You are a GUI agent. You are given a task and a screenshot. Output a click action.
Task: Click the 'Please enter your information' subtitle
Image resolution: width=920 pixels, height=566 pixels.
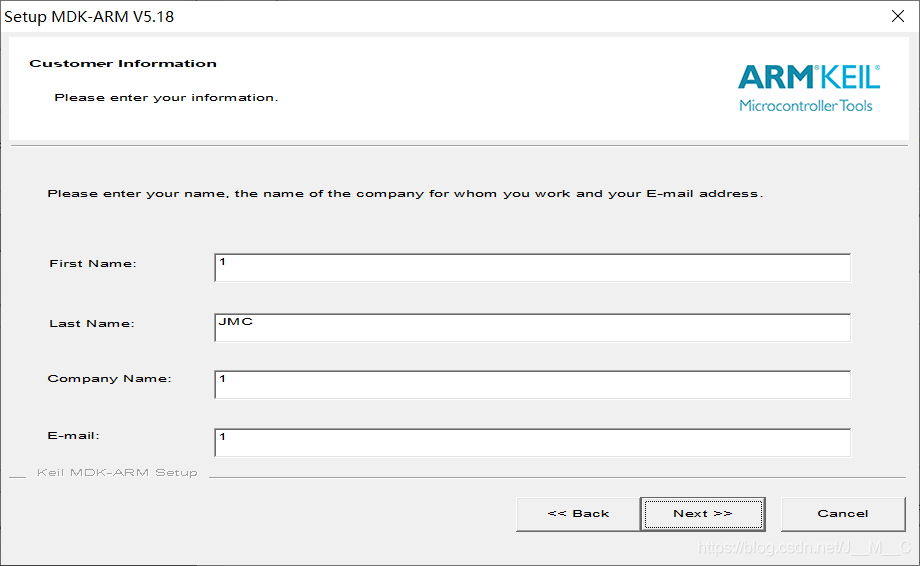click(166, 97)
